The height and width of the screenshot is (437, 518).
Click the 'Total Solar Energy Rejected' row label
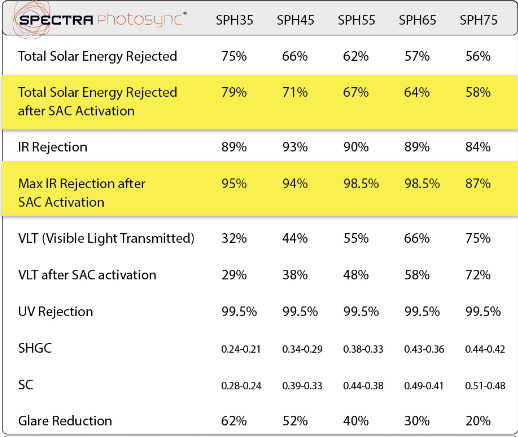coord(97,56)
